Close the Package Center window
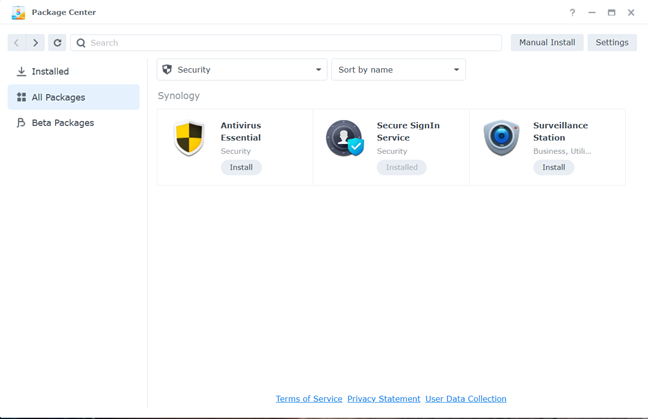 [x=631, y=13]
